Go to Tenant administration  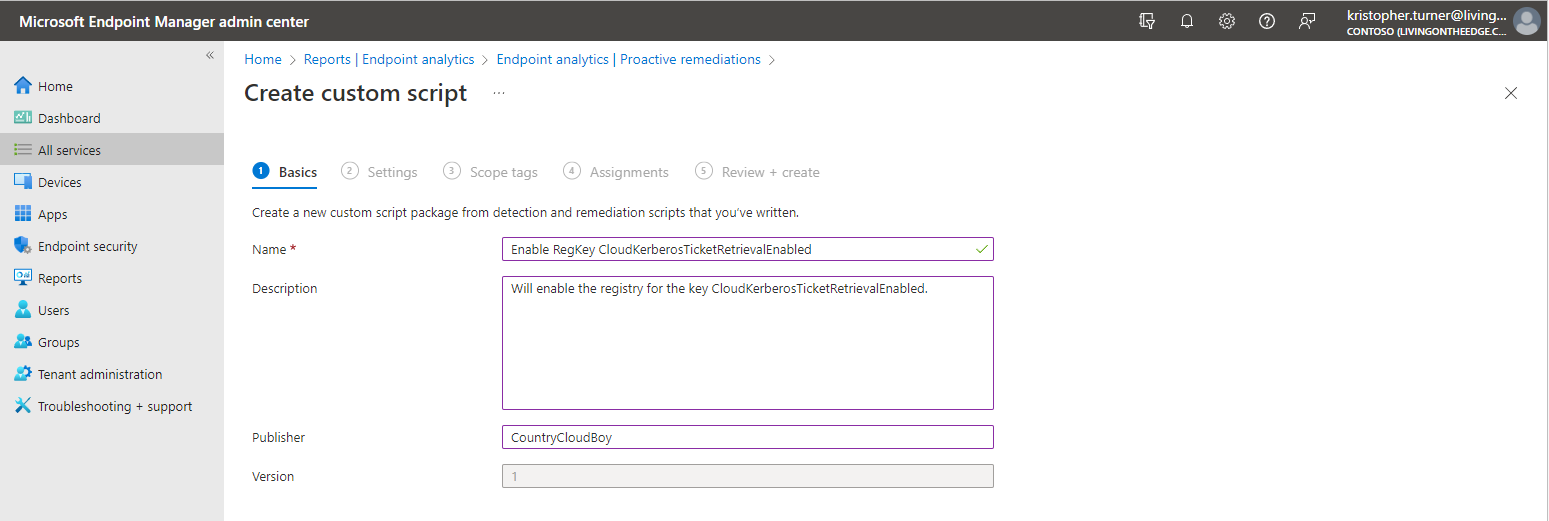tap(99, 374)
